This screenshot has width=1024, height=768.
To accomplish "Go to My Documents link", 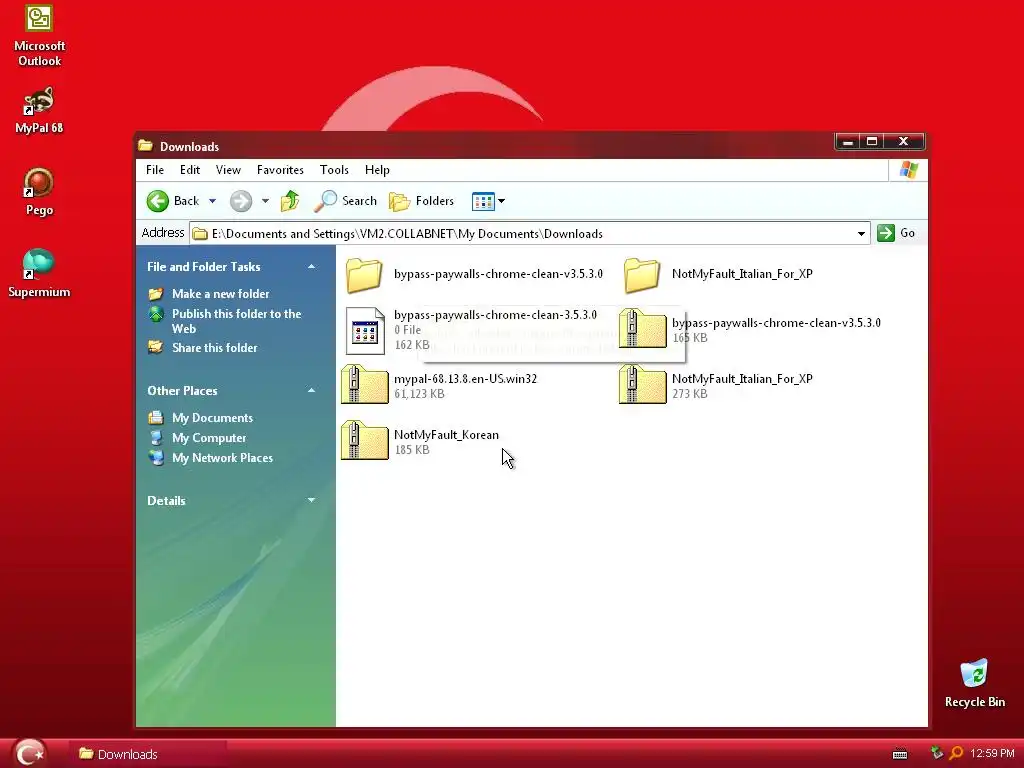I will click(x=212, y=418).
